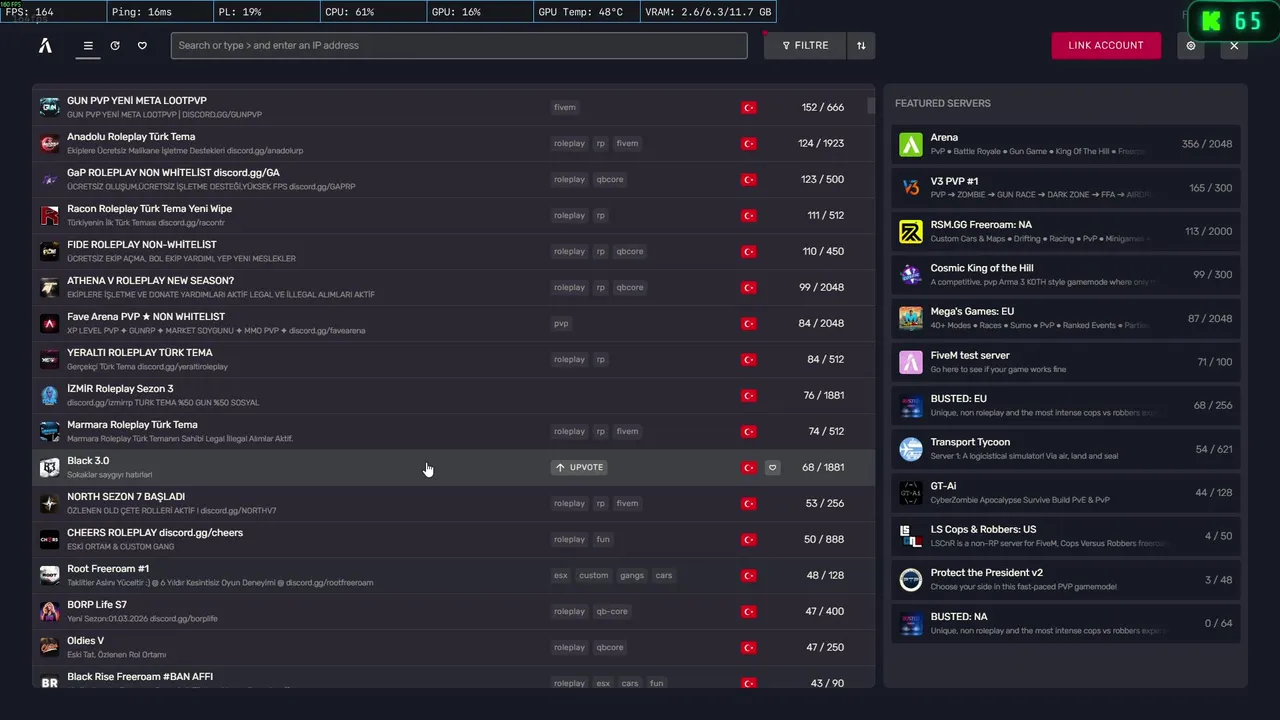Click player count 152 / 666

click(x=823, y=107)
